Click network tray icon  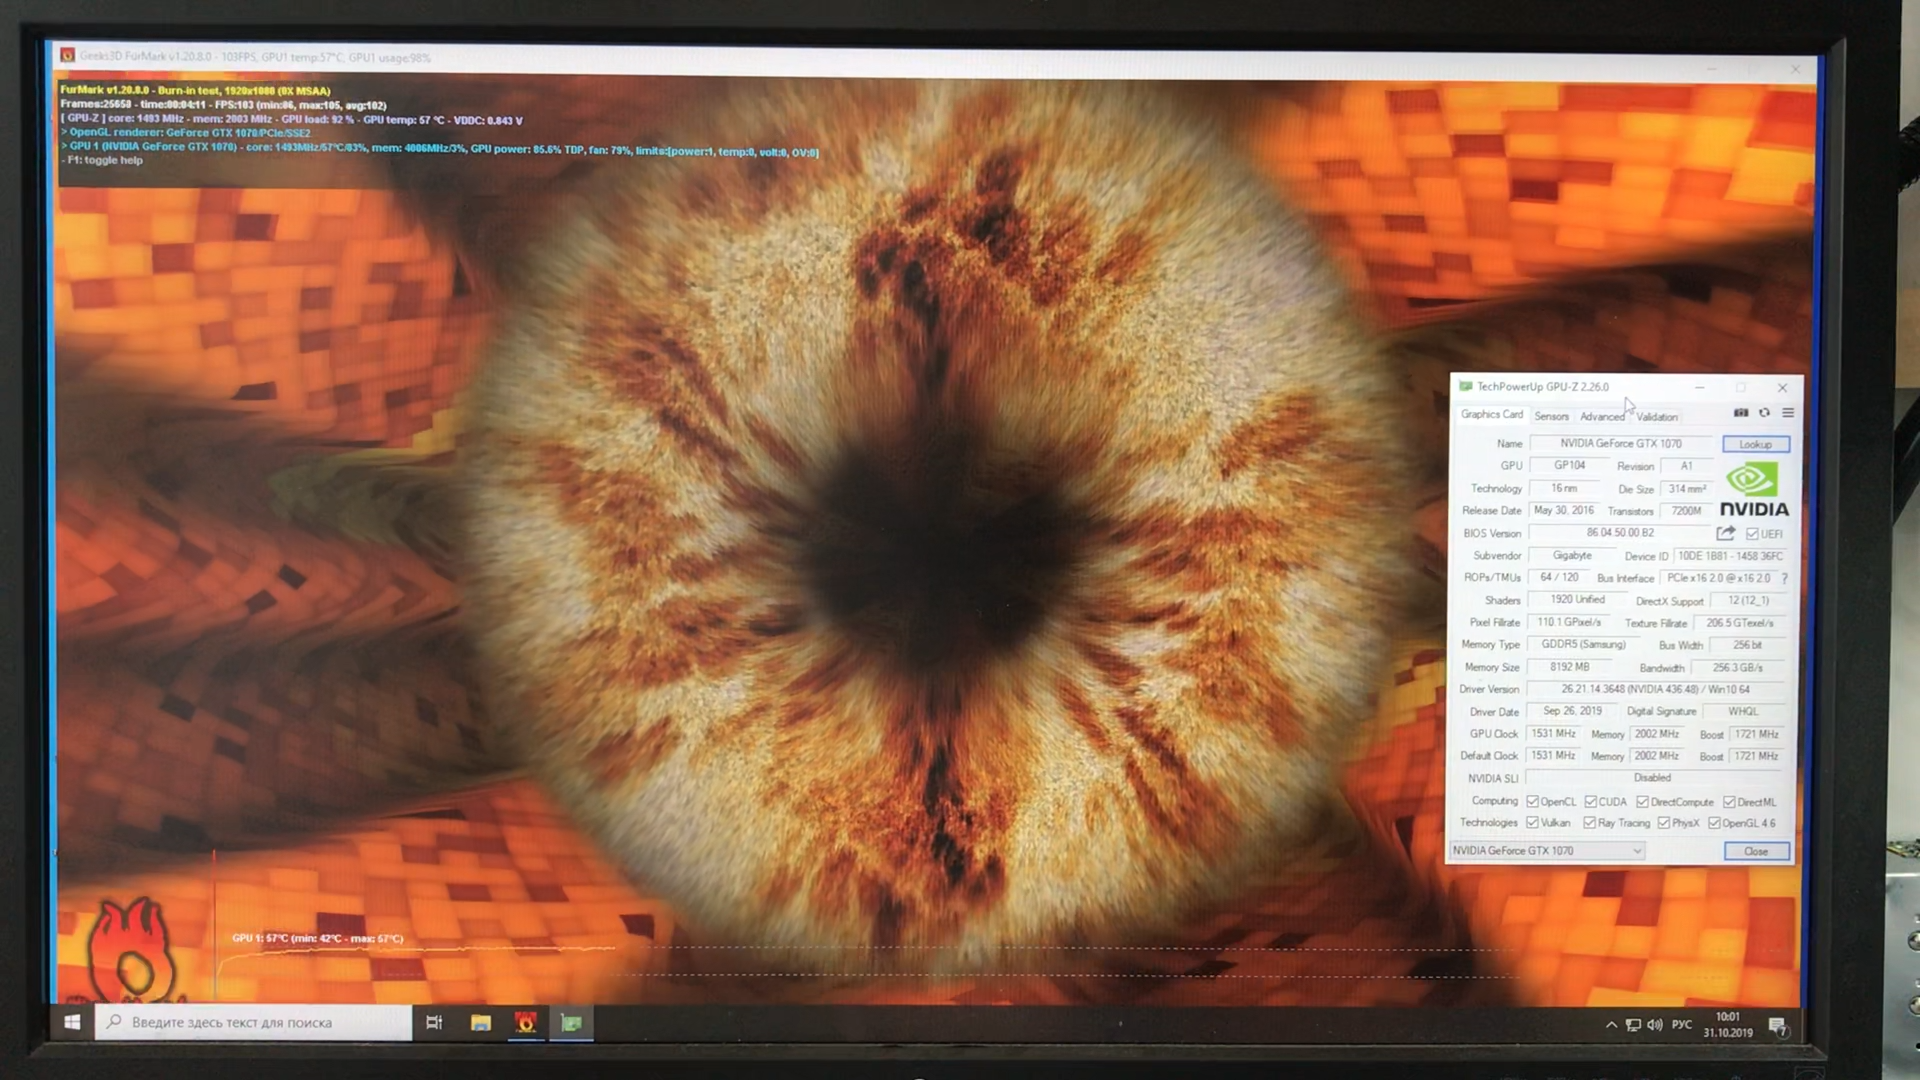coord(1633,1024)
